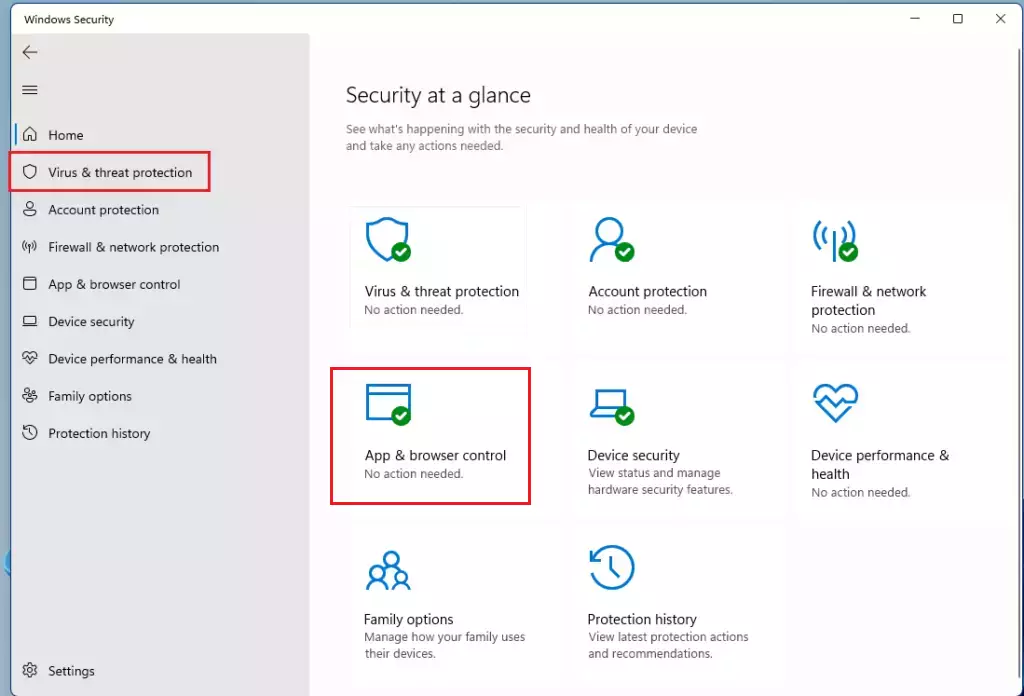Open the App & browser control tile title
The height and width of the screenshot is (696, 1024).
[x=435, y=456]
